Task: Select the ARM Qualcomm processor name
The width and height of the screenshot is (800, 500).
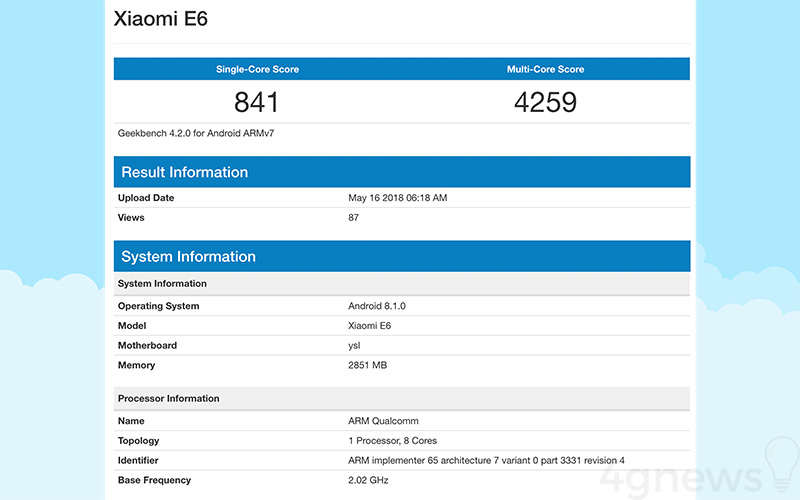Action: (383, 421)
